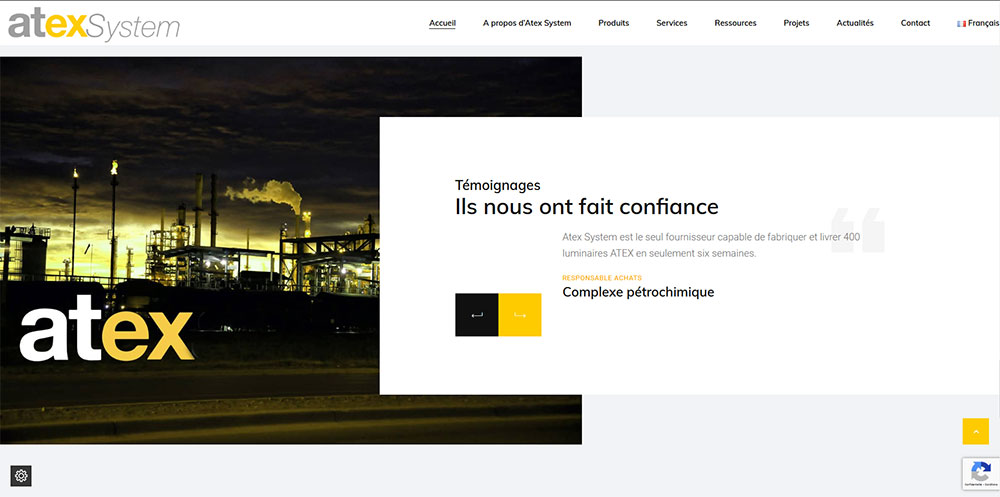
Task: Go to the Services menu item
Action: 672,23
